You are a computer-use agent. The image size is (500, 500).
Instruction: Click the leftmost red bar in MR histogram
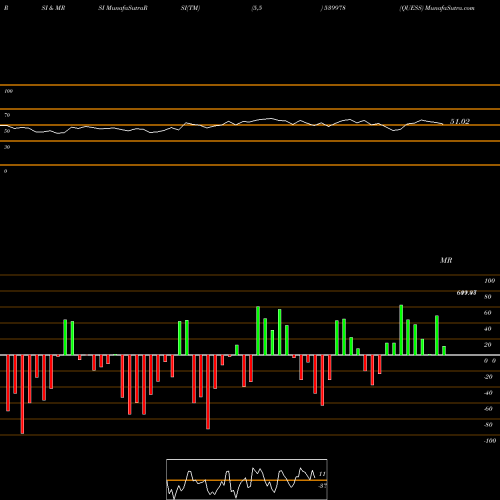tap(8, 383)
